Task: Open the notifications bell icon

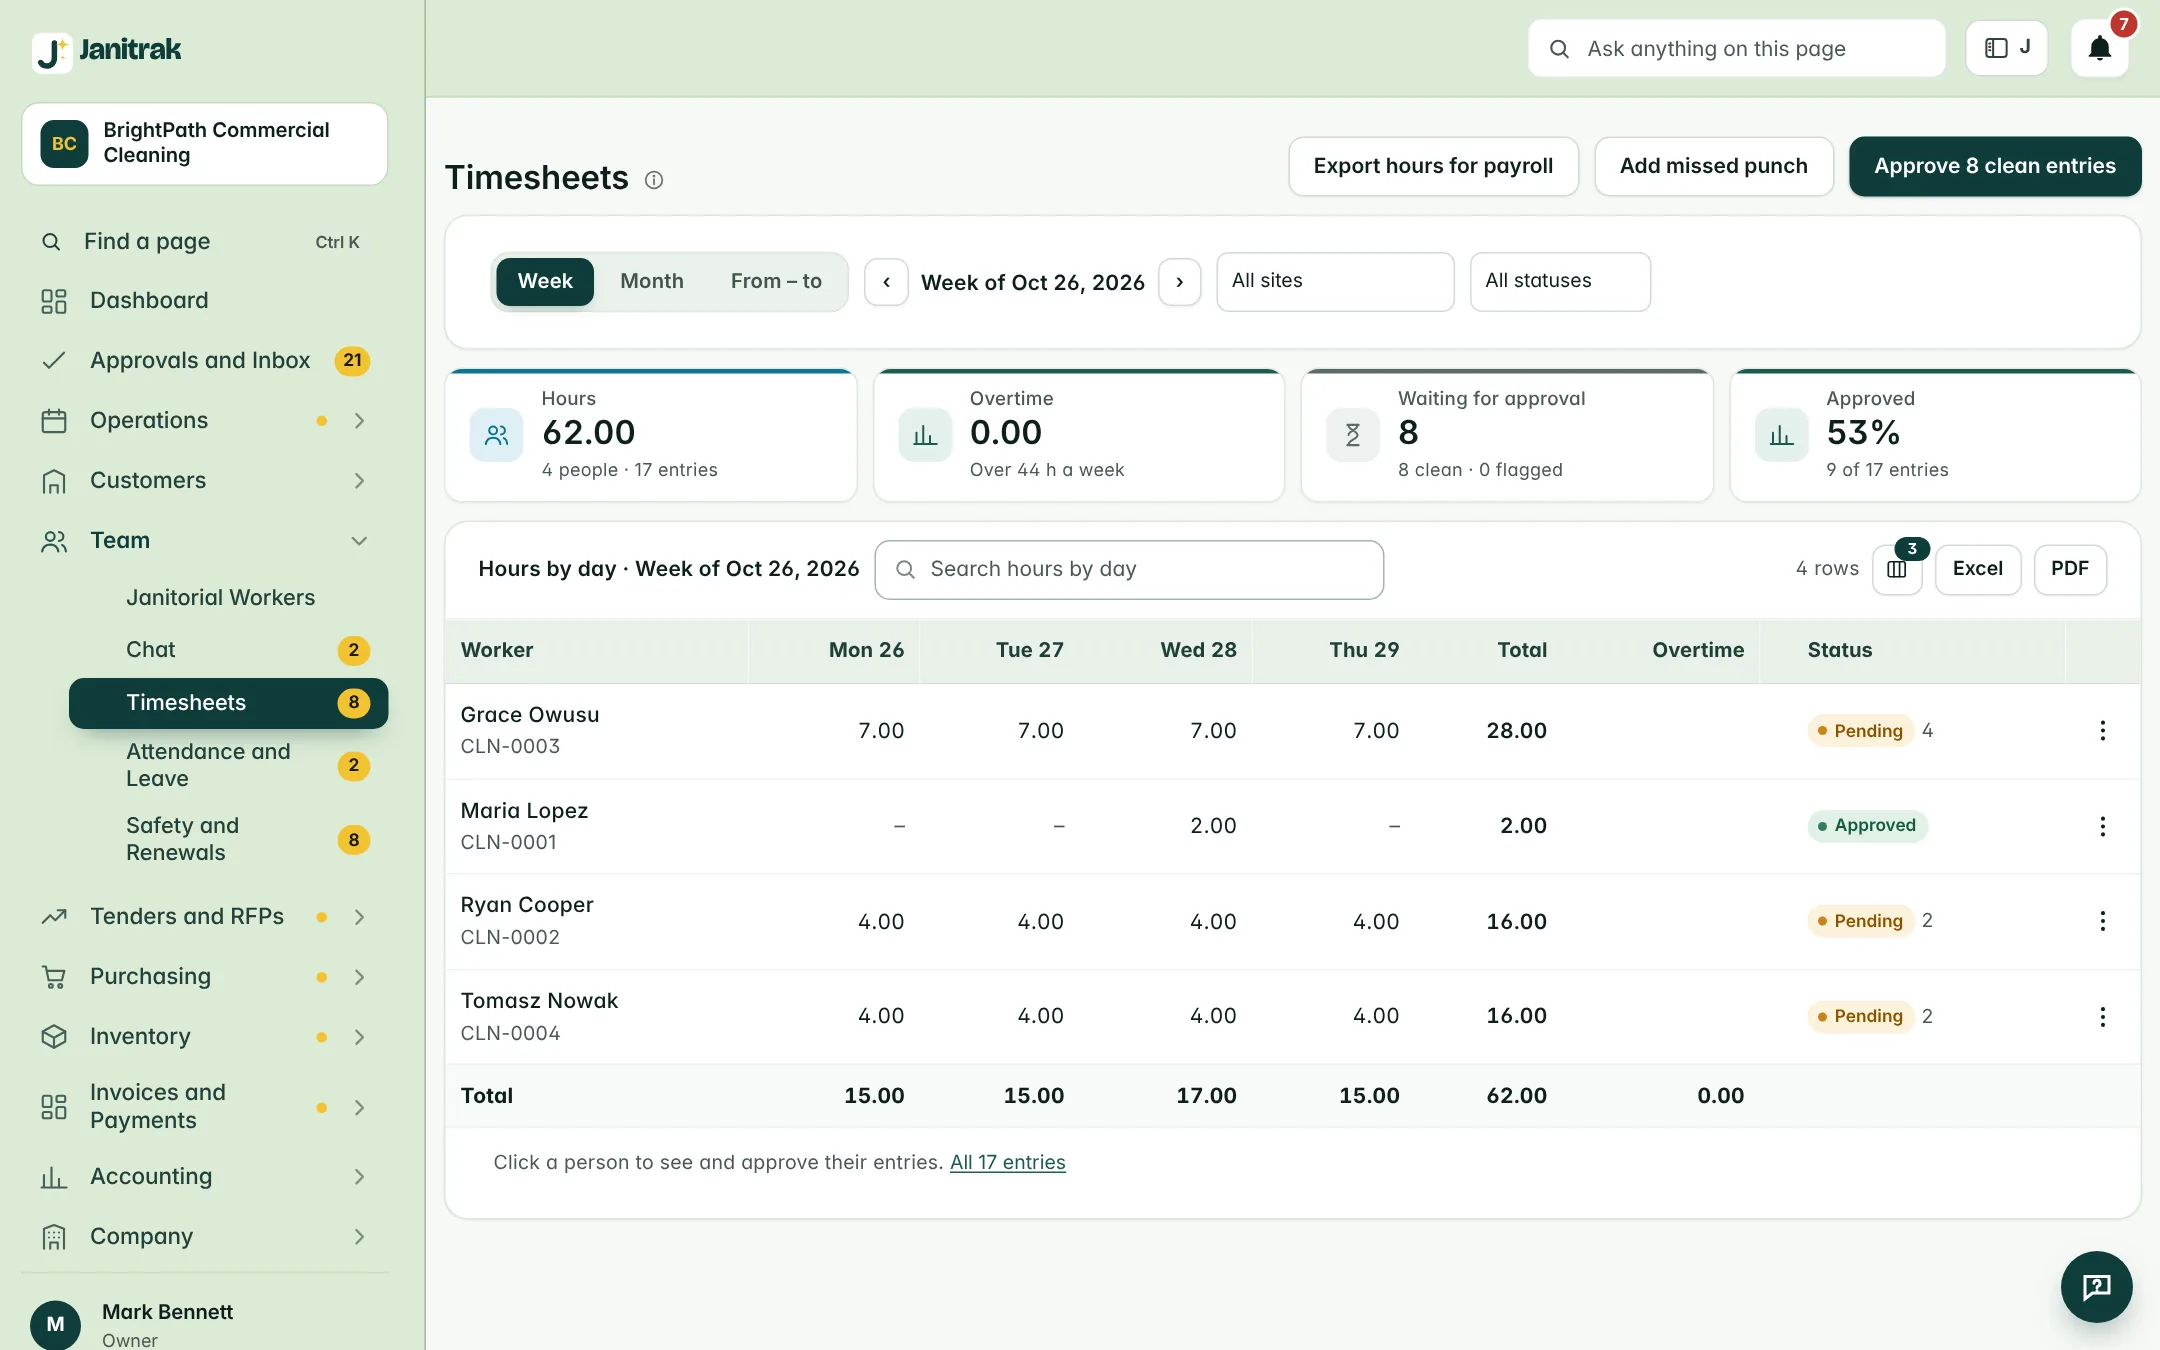Action: tap(2099, 48)
